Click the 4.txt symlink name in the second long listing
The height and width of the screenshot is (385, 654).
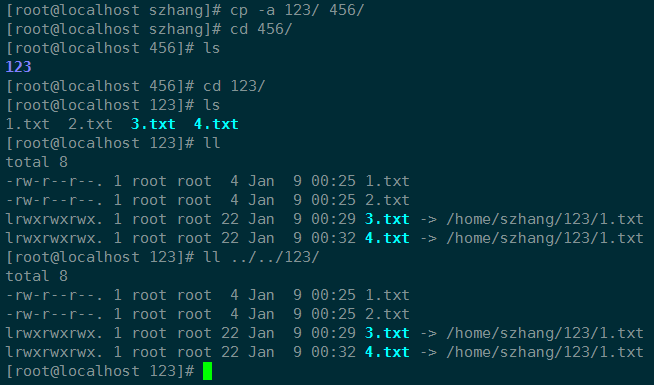tap(387, 352)
